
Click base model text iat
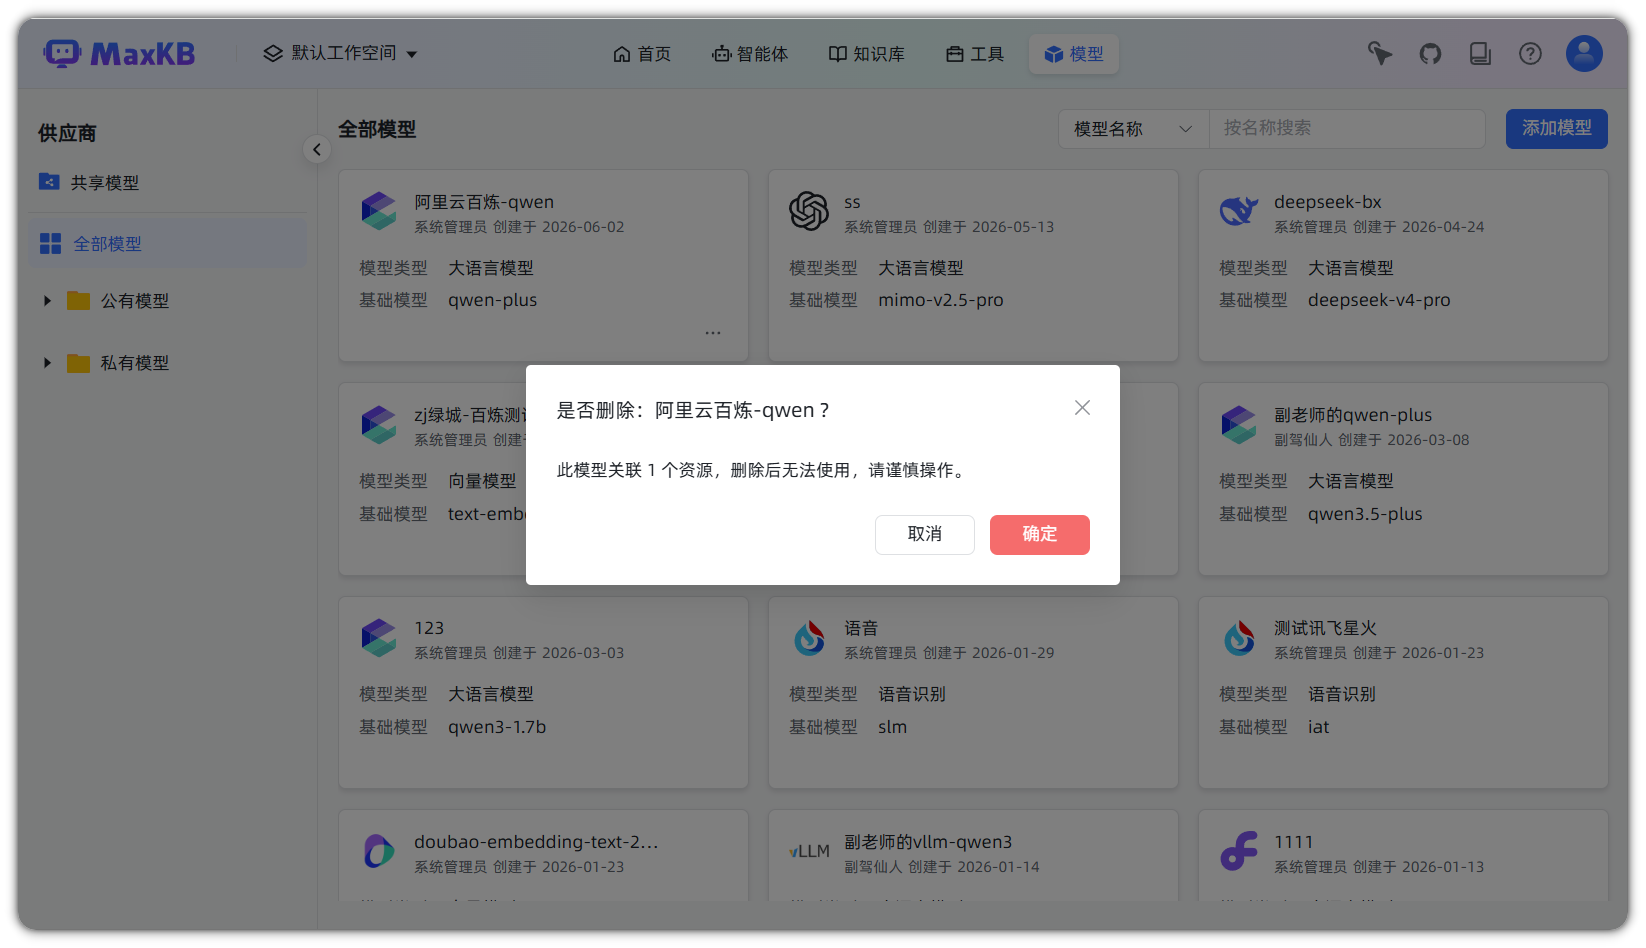point(1318,727)
